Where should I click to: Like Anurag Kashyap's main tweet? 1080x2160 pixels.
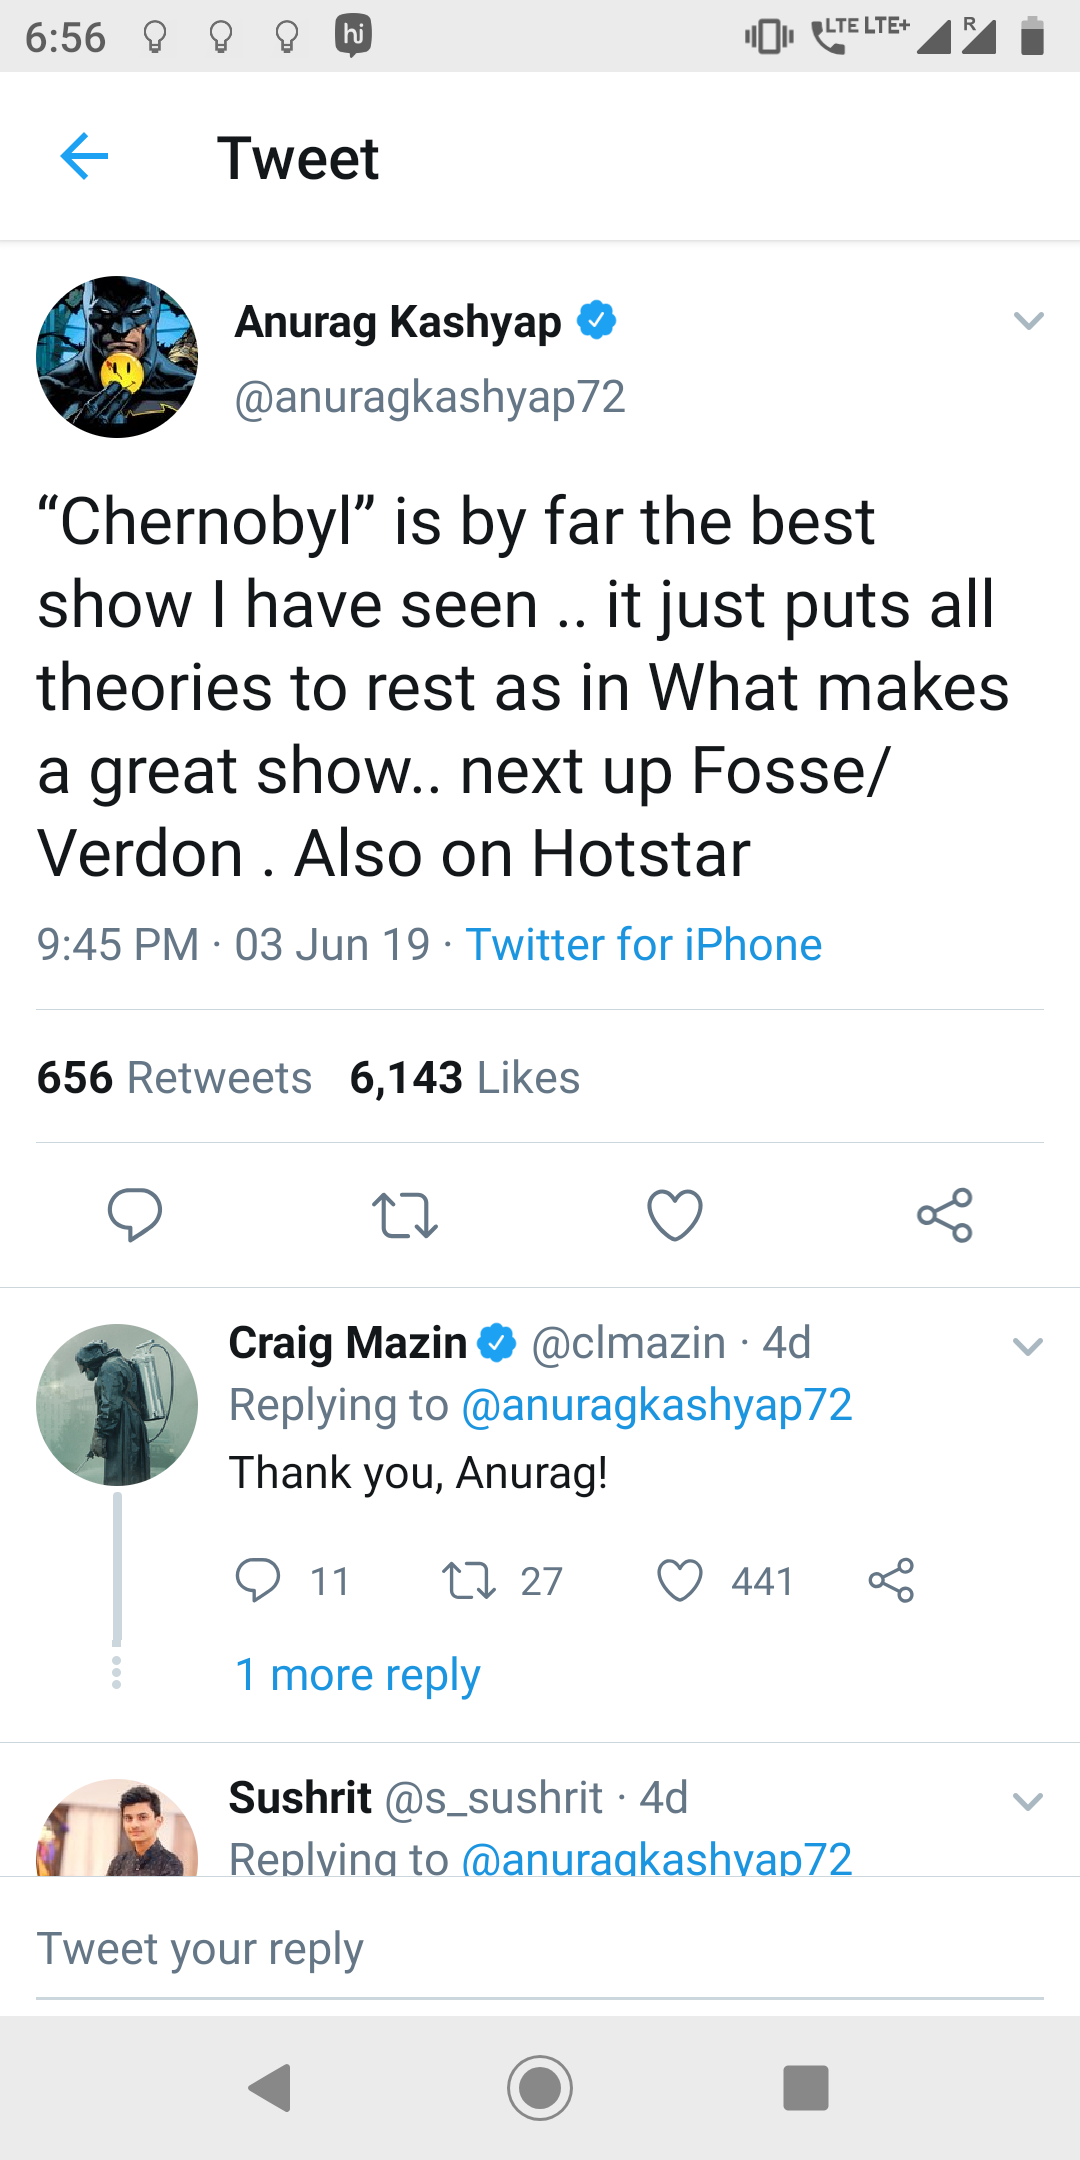point(675,1215)
